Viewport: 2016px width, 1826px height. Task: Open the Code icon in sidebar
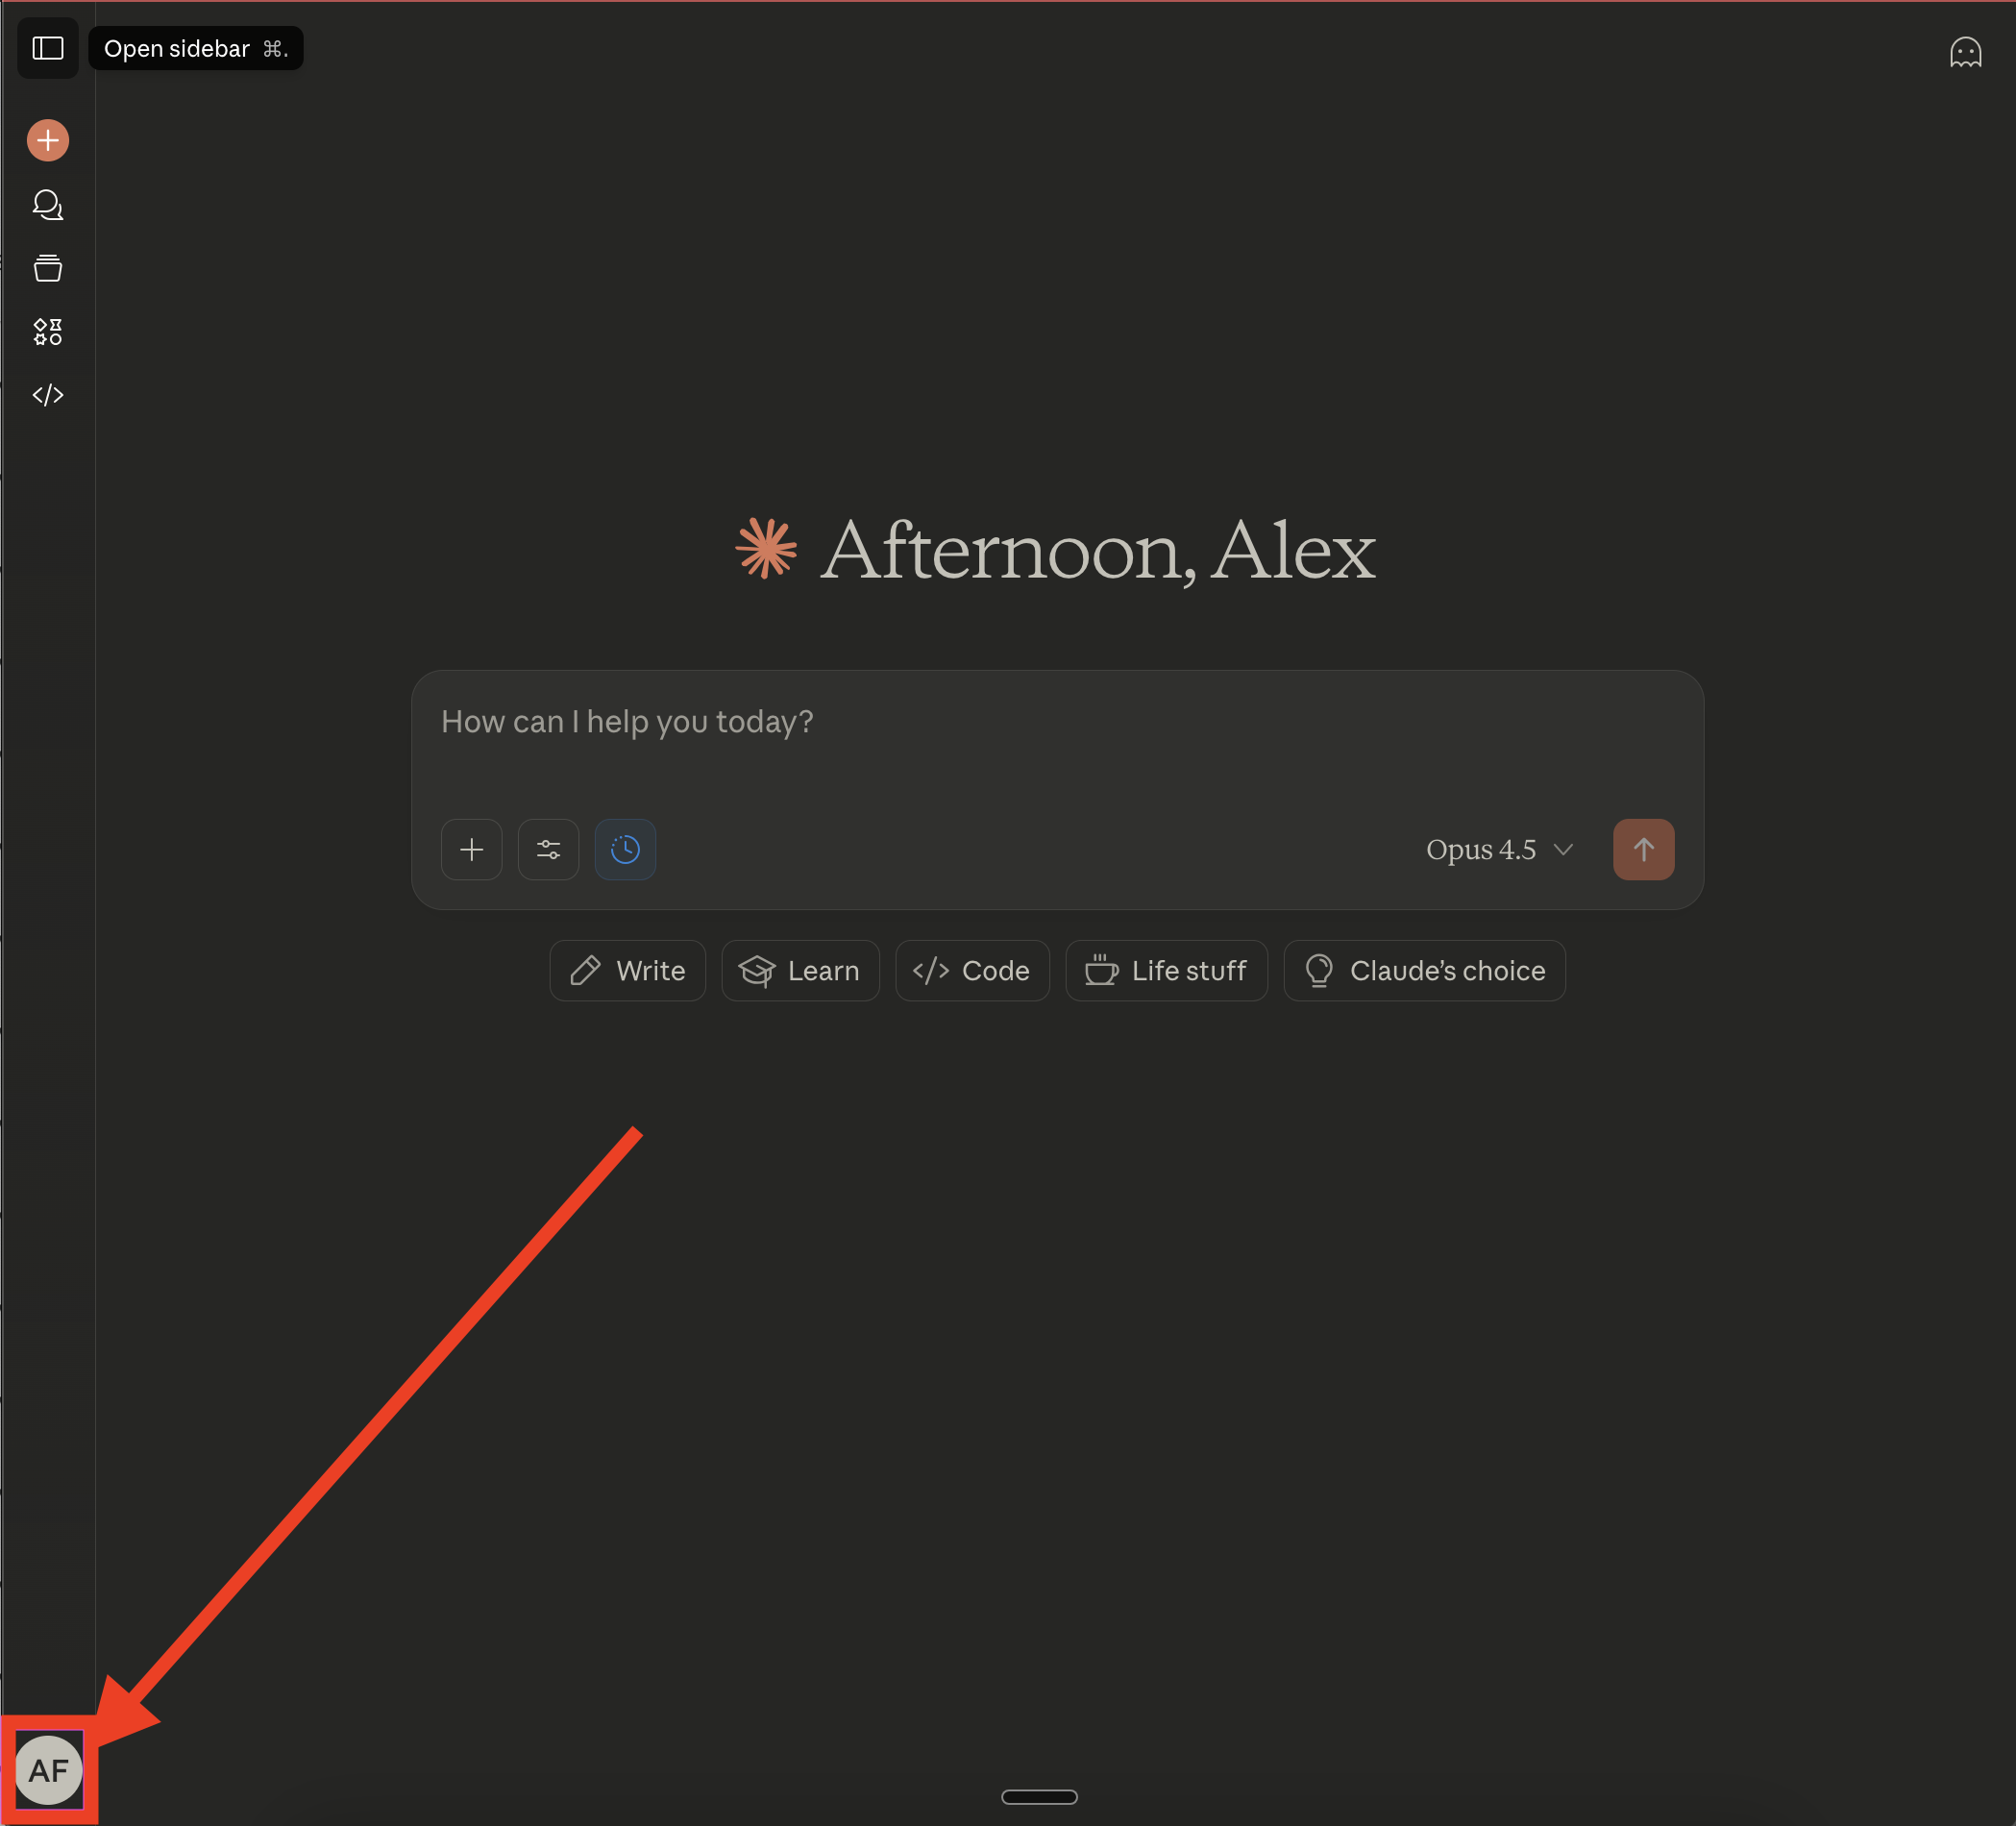tap(47, 395)
